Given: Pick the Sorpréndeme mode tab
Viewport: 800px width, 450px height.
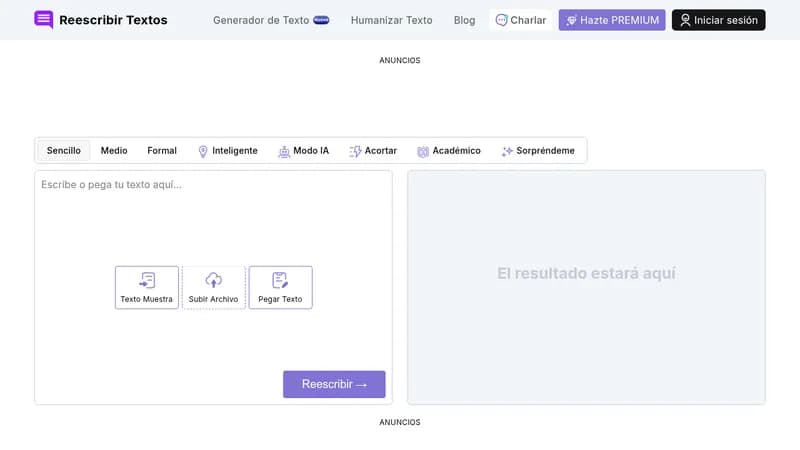Looking at the screenshot, I should coord(538,151).
